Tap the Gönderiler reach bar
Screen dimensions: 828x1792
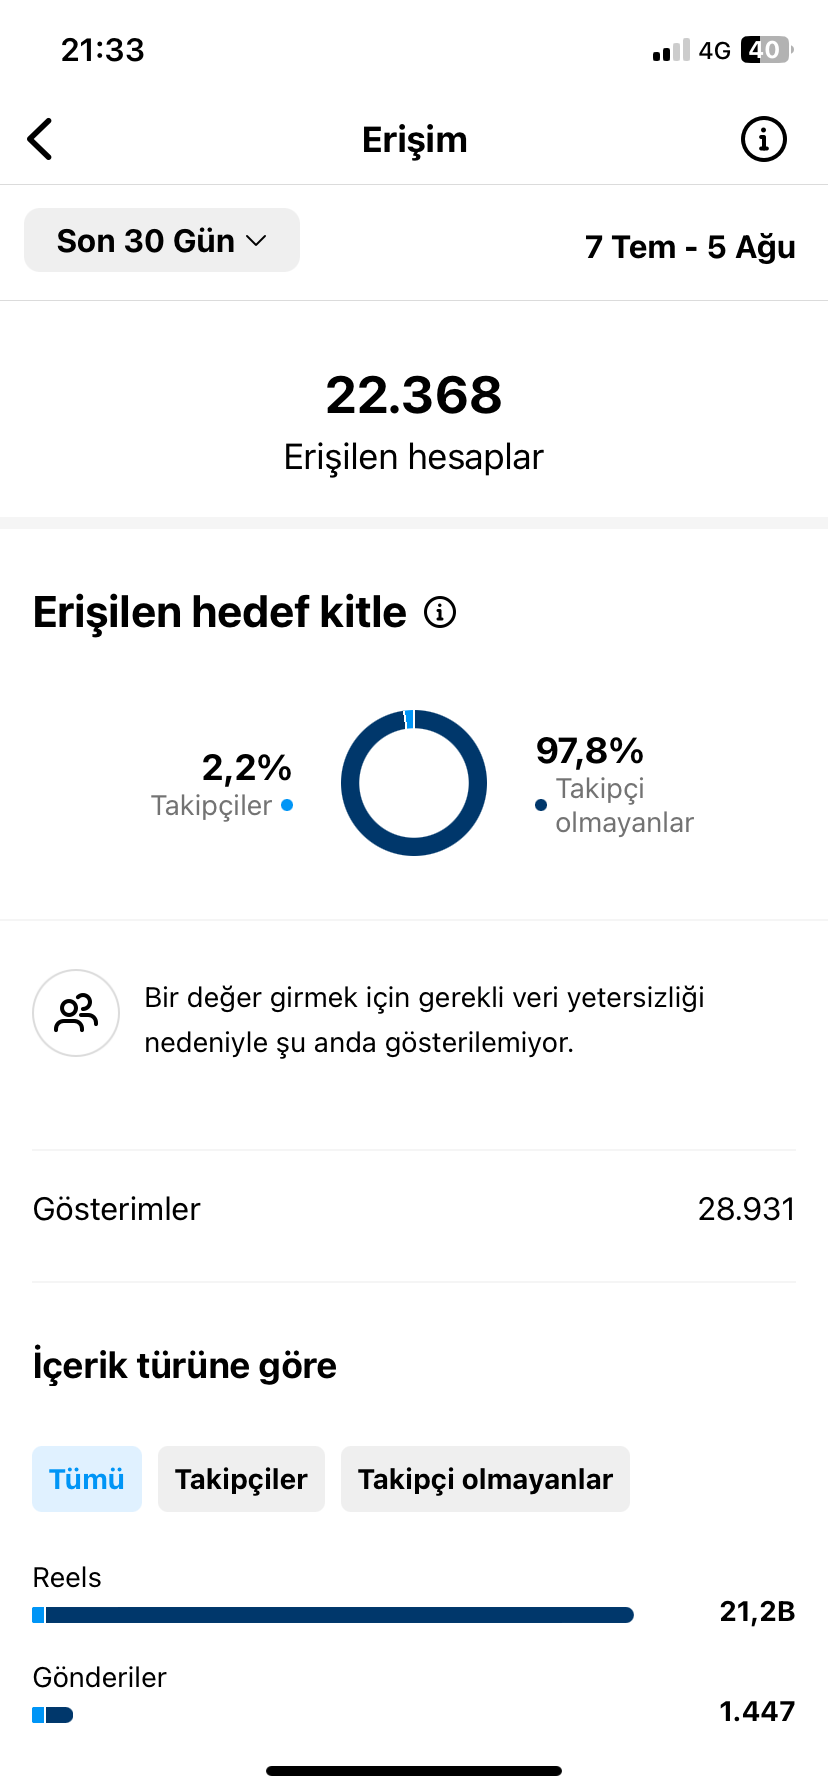(x=53, y=1715)
